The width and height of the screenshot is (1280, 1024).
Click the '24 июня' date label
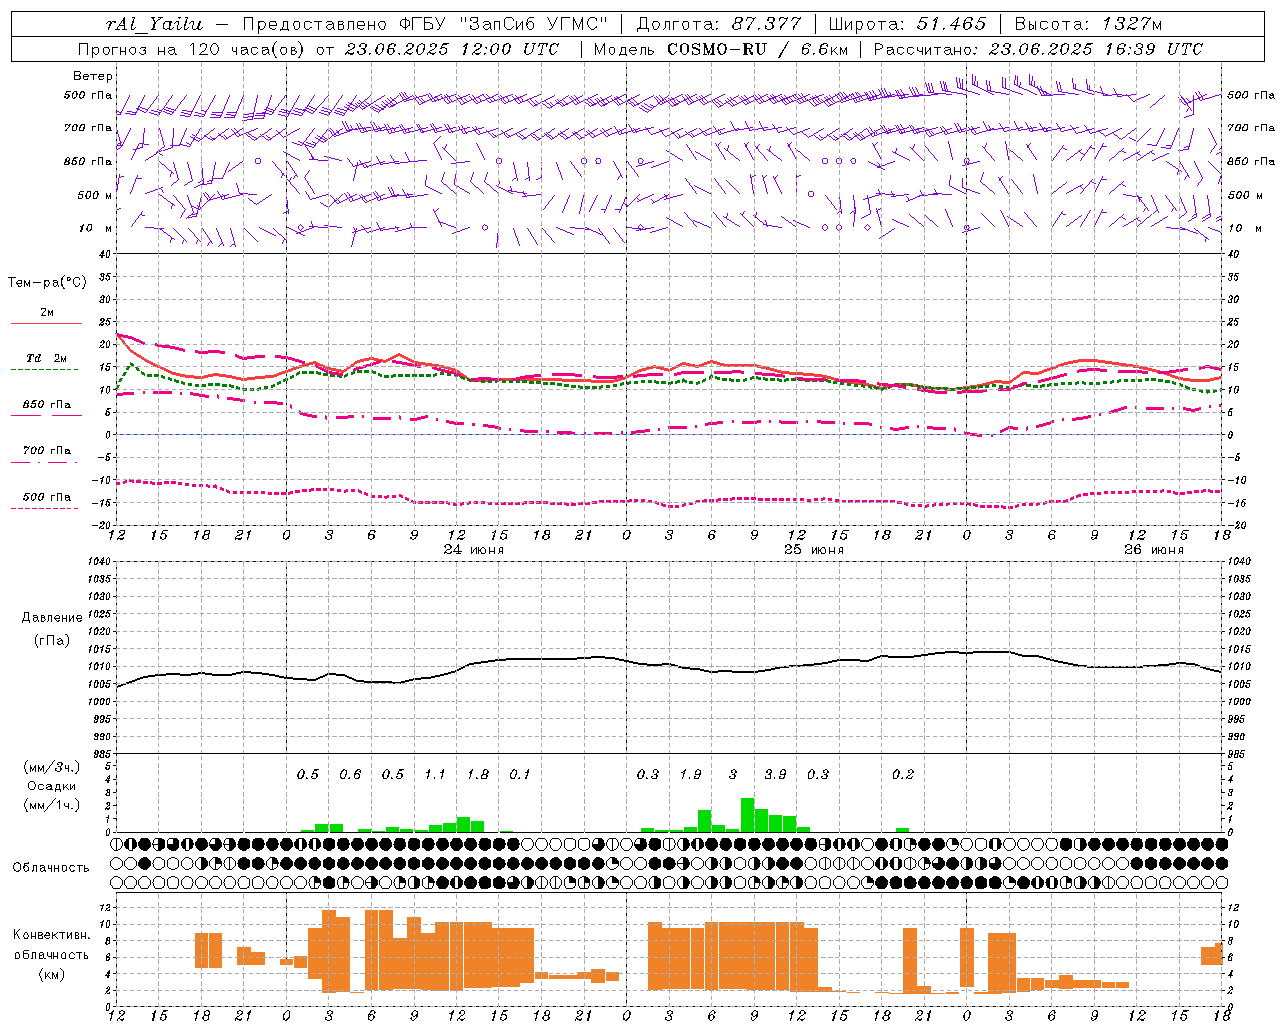(474, 550)
